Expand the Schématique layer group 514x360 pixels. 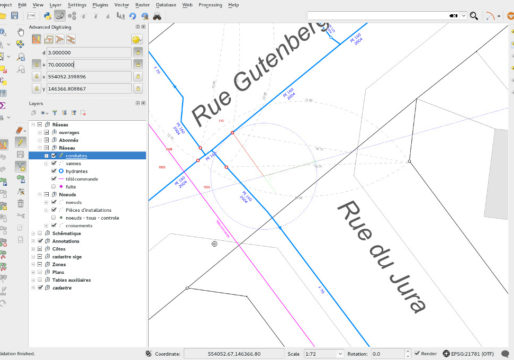[33, 233]
